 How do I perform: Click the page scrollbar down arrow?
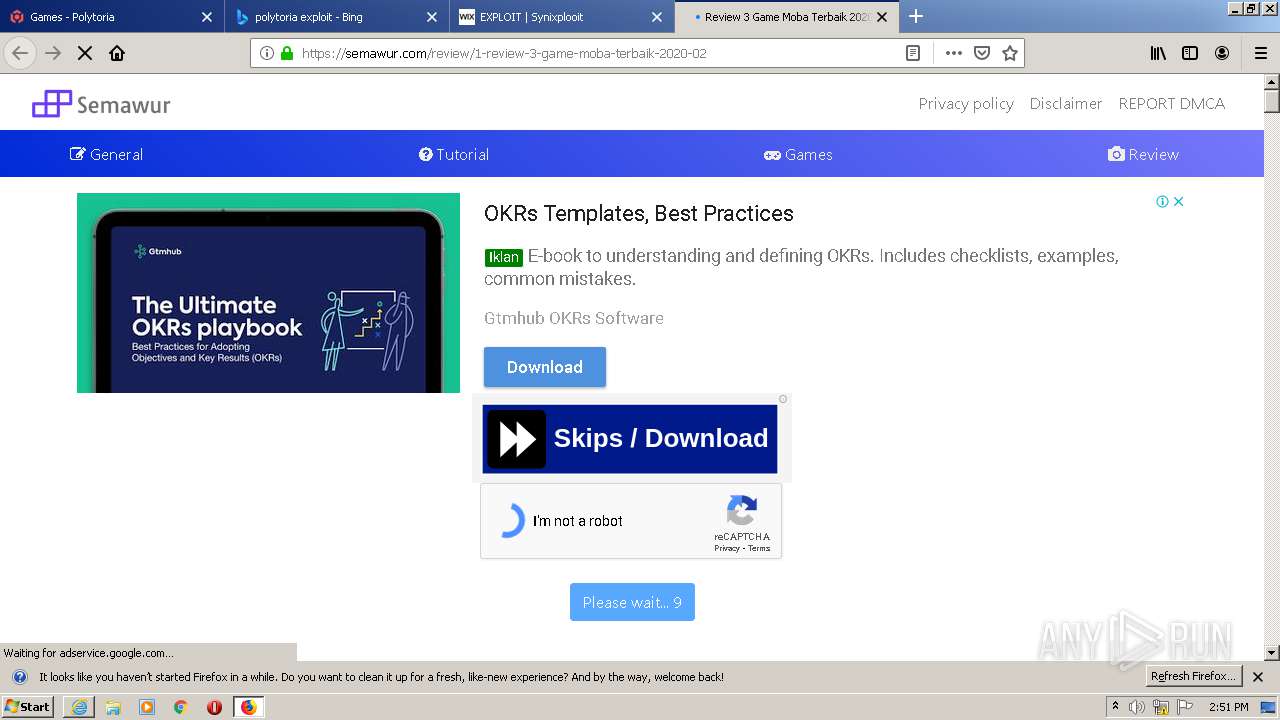(1272, 653)
